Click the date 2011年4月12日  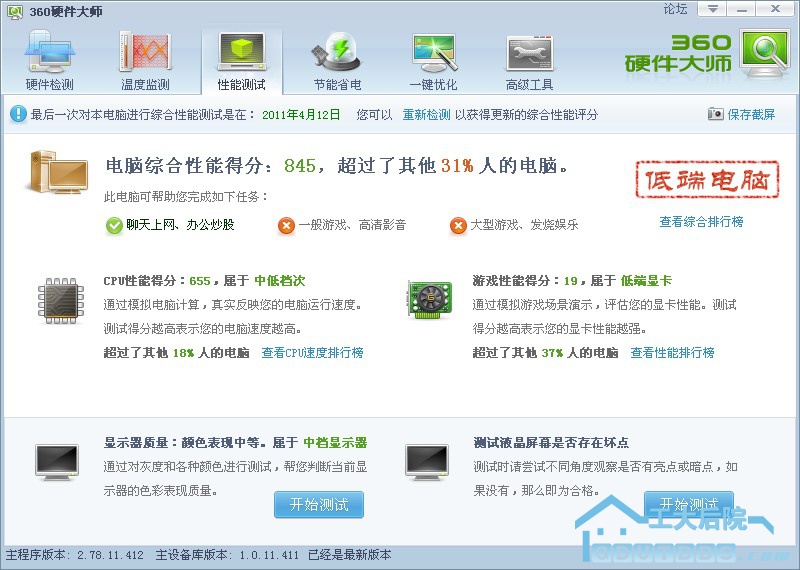pos(301,115)
